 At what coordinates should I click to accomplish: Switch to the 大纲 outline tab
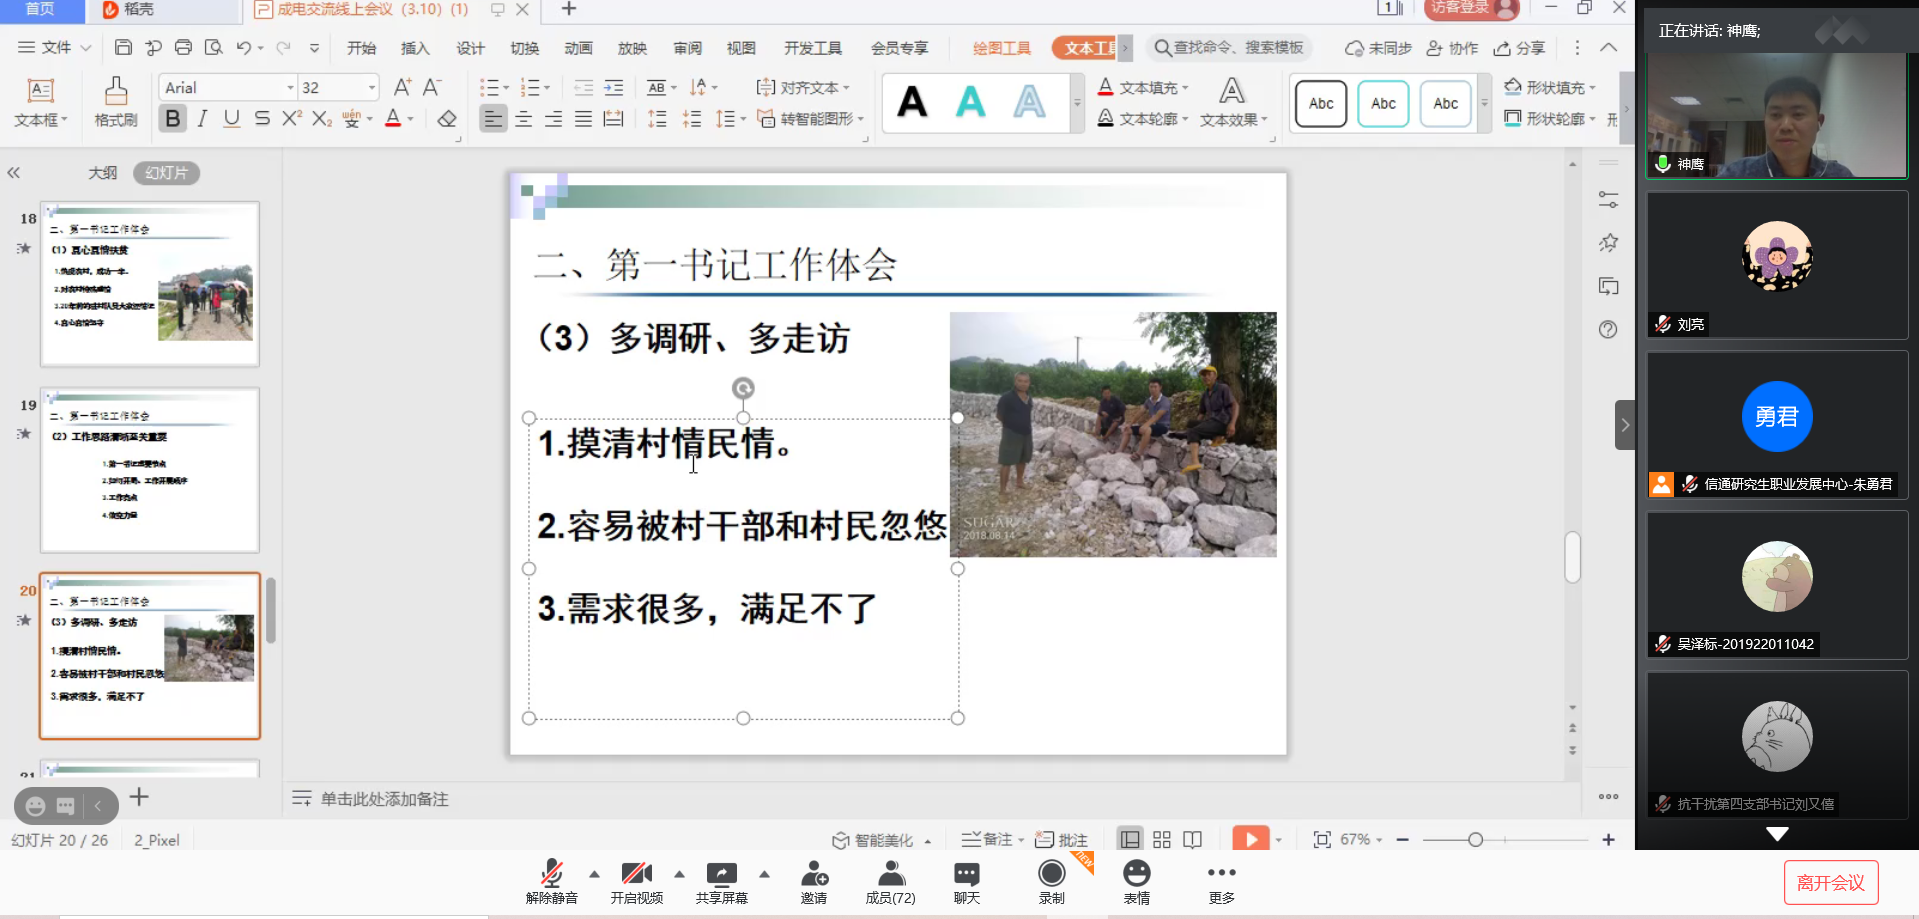(102, 173)
